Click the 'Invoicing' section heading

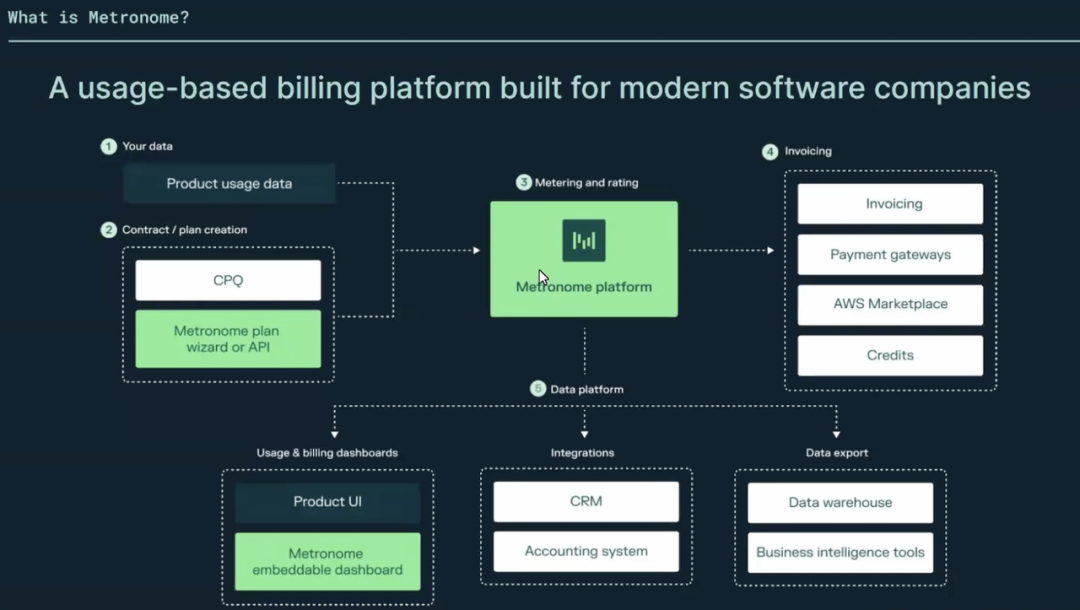coord(808,151)
